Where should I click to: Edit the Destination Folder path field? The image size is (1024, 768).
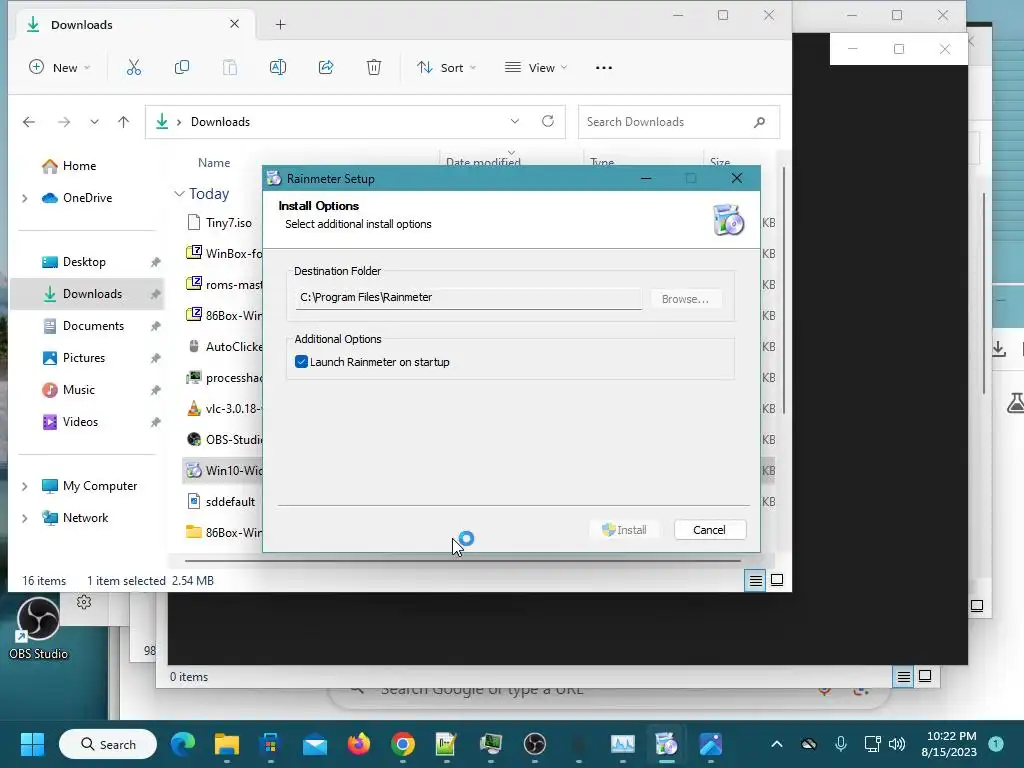[468, 298]
